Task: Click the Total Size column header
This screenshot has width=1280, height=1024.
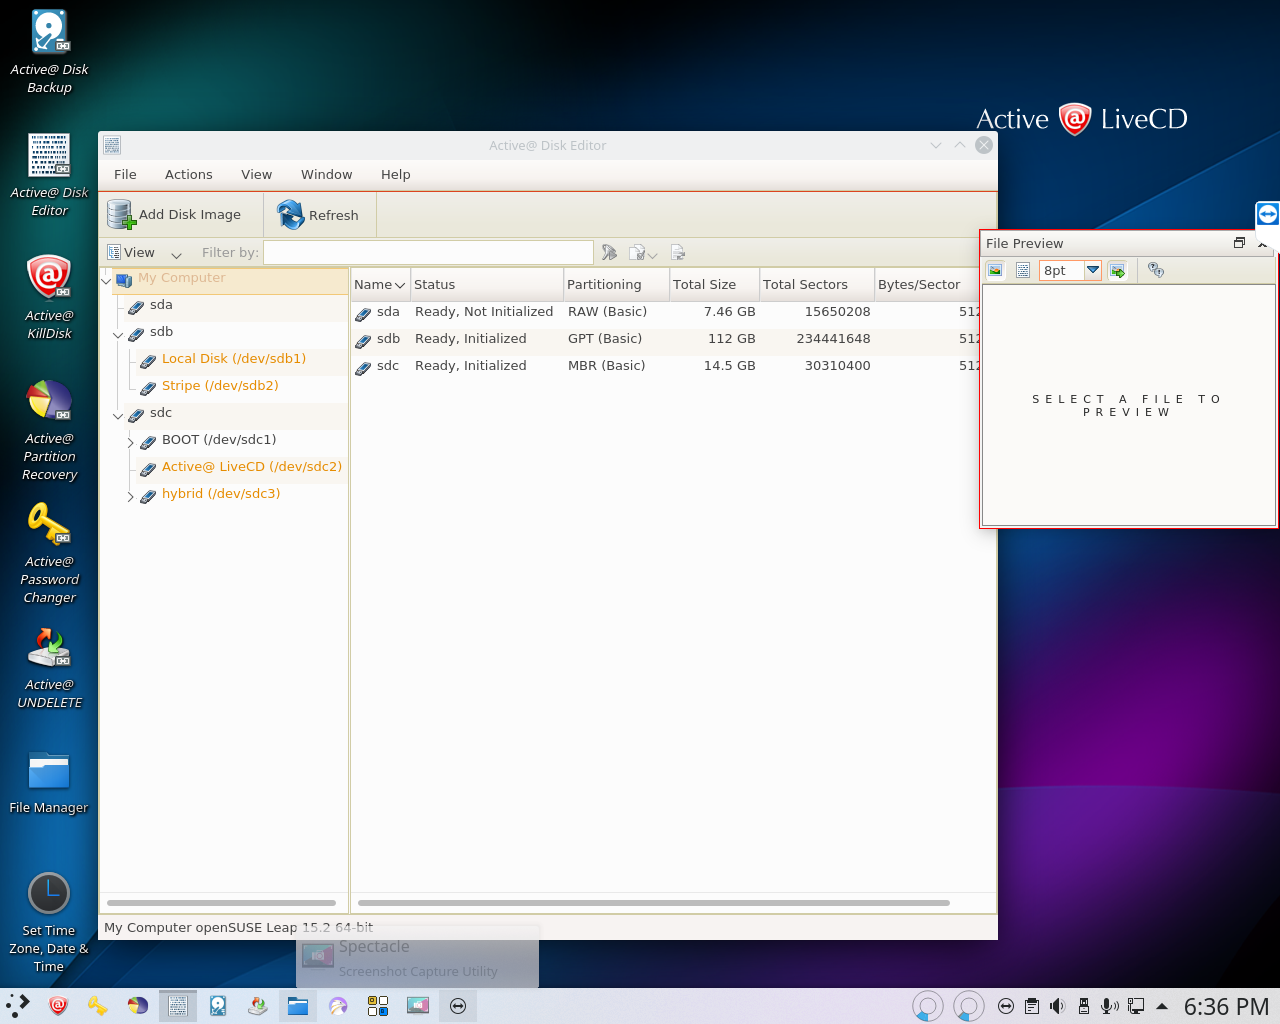Action: (704, 285)
